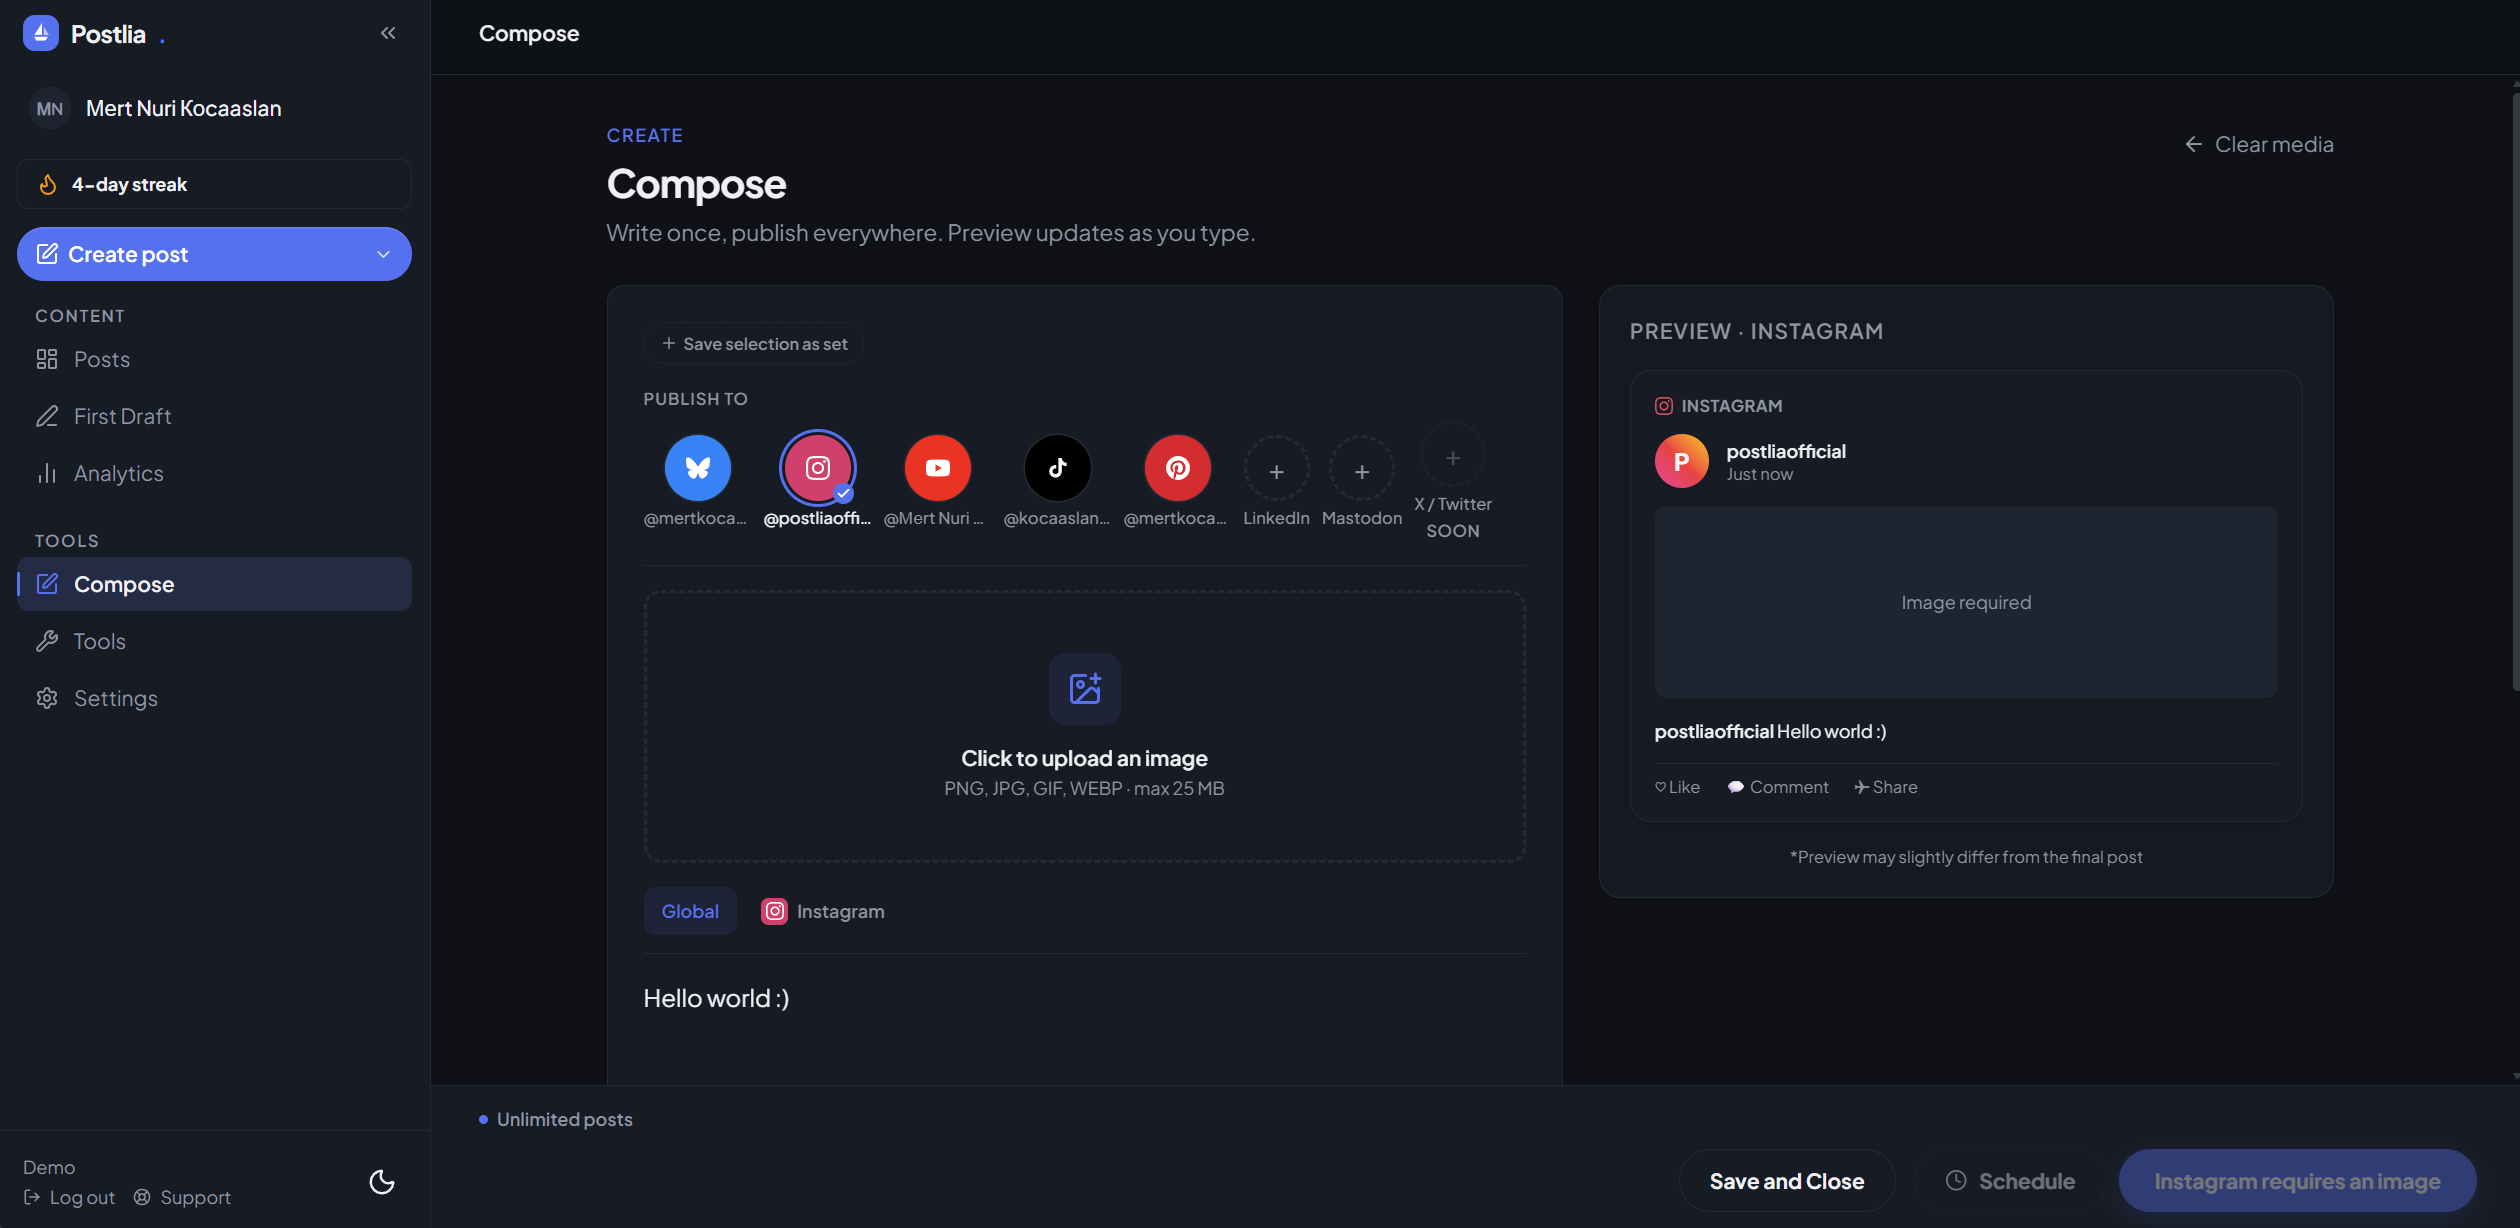Click Save and Close button
Screen dimensions: 2520x1228
click(1786, 1181)
